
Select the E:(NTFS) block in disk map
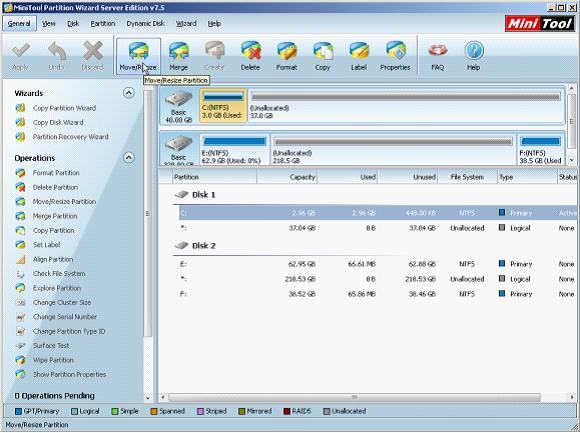pos(235,149)
